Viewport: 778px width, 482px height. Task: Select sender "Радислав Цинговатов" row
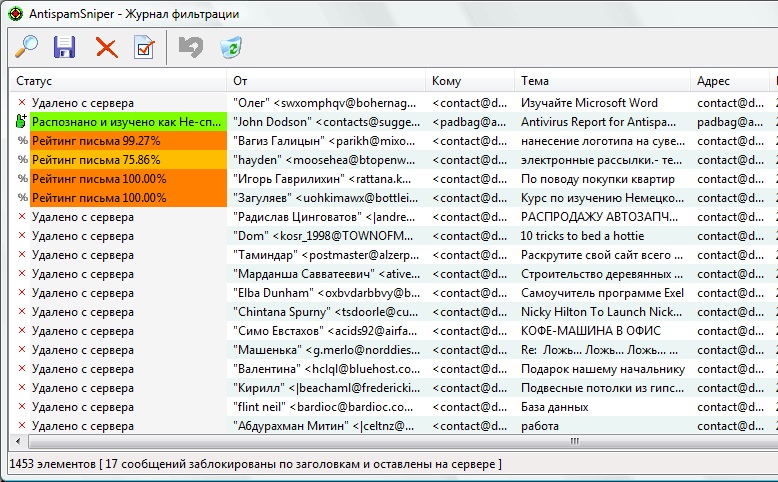click(x=324, y=217)
